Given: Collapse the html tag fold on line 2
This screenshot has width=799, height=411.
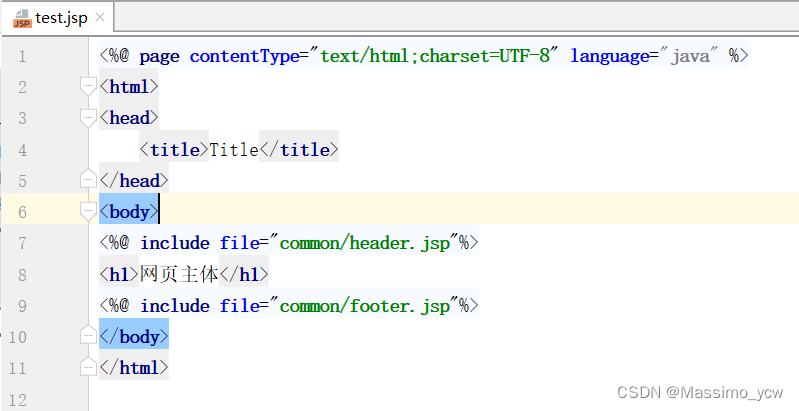Looking at the screenshot, I should pyautogui.click(x=88, y=87).
